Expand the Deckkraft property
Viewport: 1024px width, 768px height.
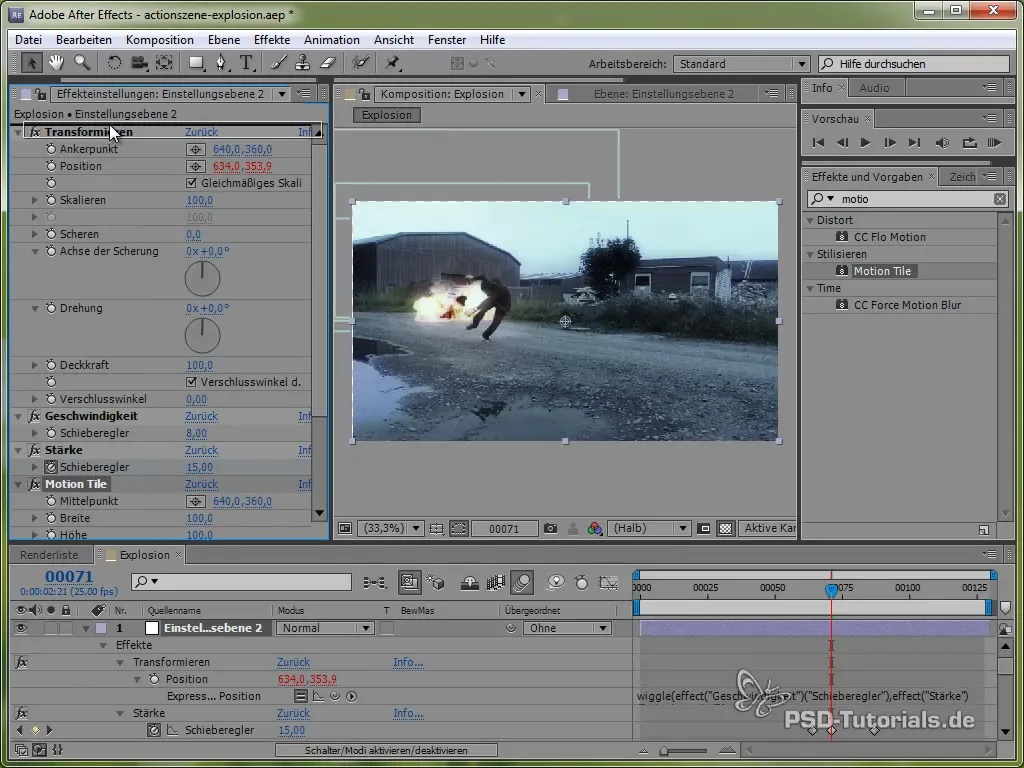pos(35,366)
